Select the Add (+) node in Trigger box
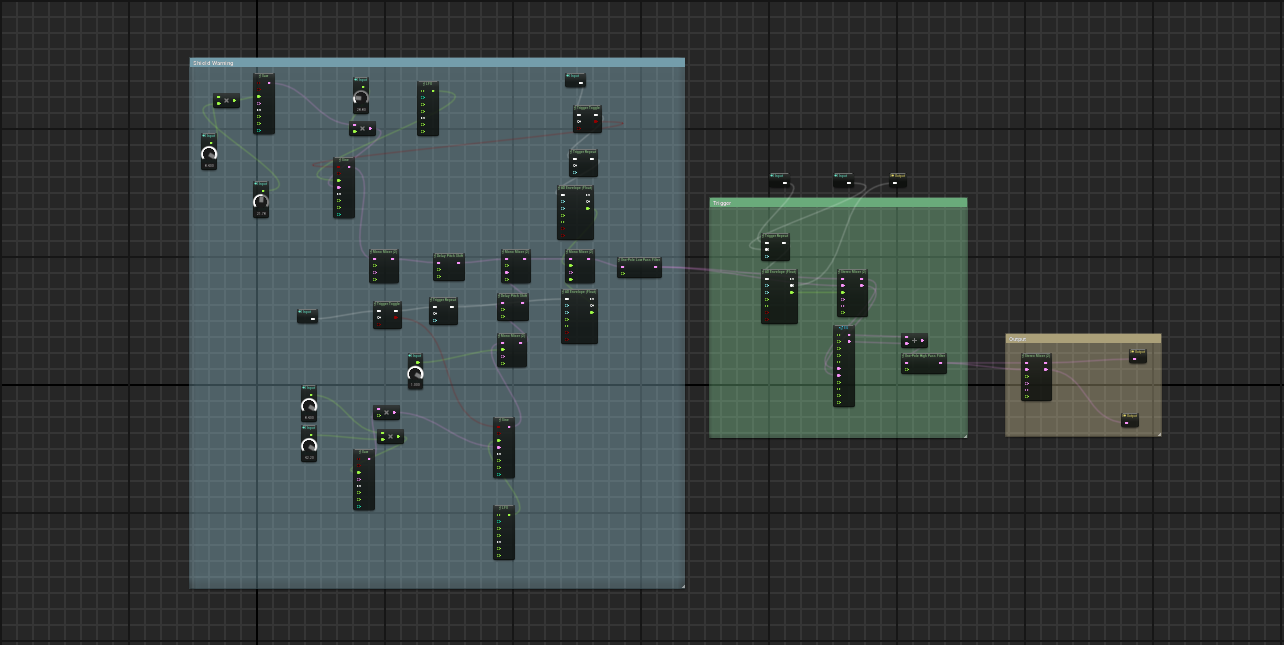The image size is (1284, 645). [x=914, y=340]
